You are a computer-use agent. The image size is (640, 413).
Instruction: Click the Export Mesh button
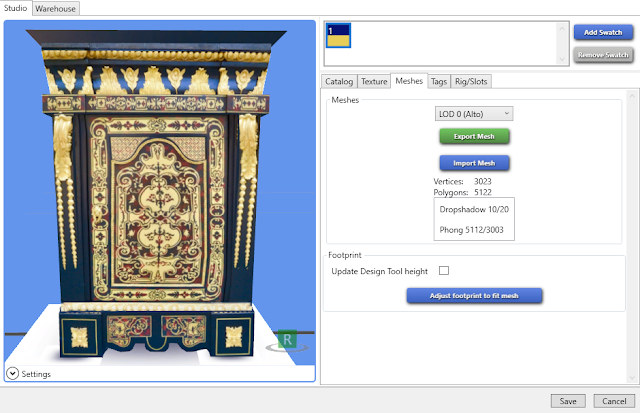(x=474, y=136)
